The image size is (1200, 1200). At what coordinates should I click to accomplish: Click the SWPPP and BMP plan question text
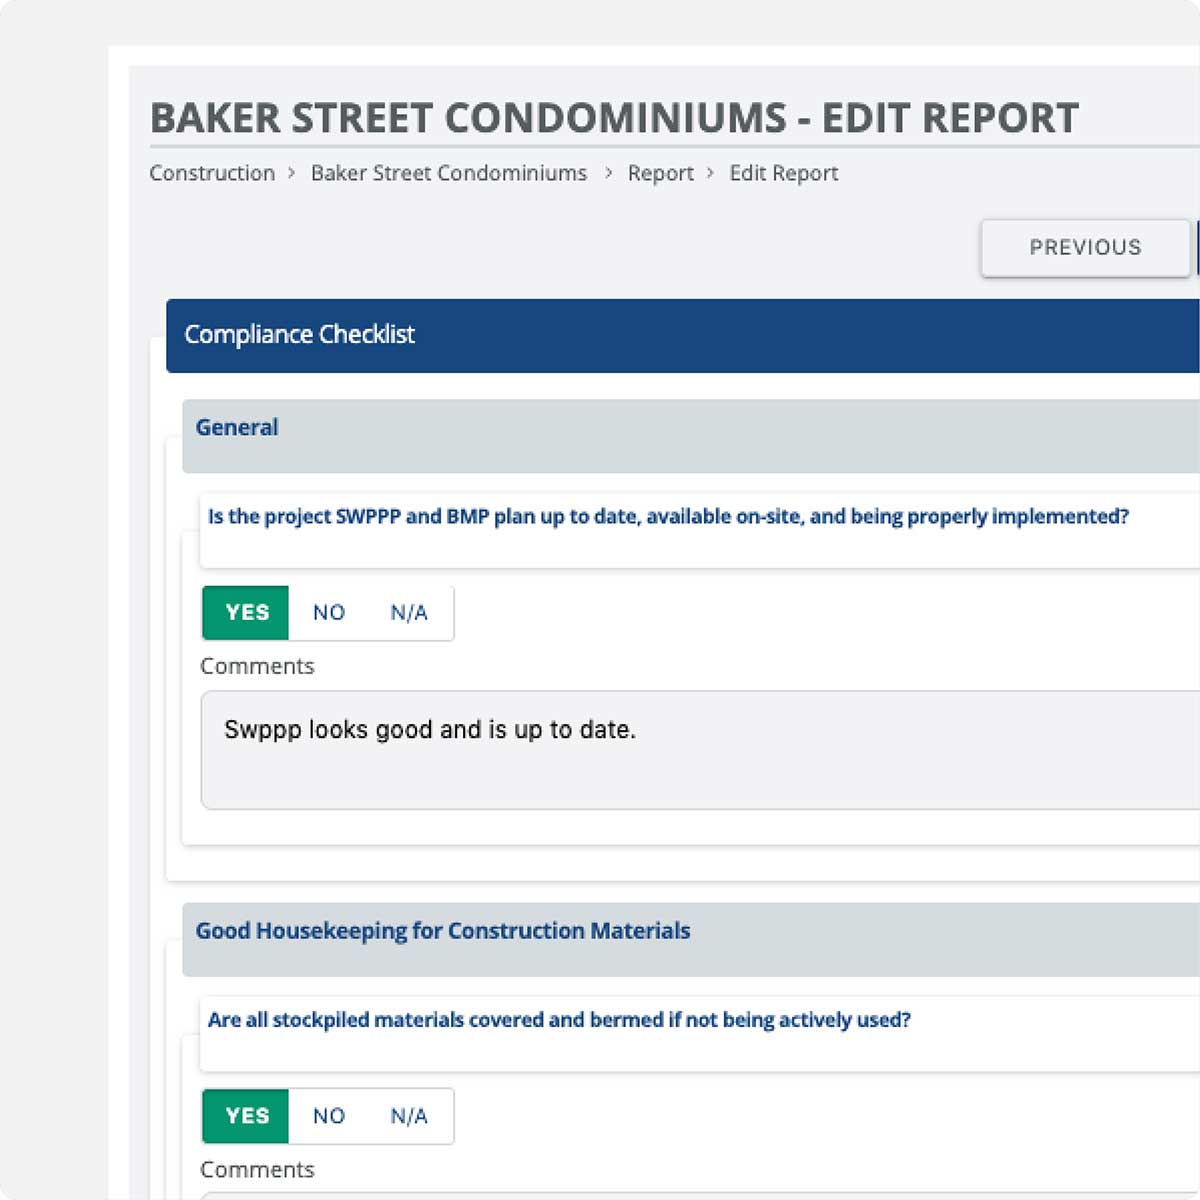tap(667, 517)
